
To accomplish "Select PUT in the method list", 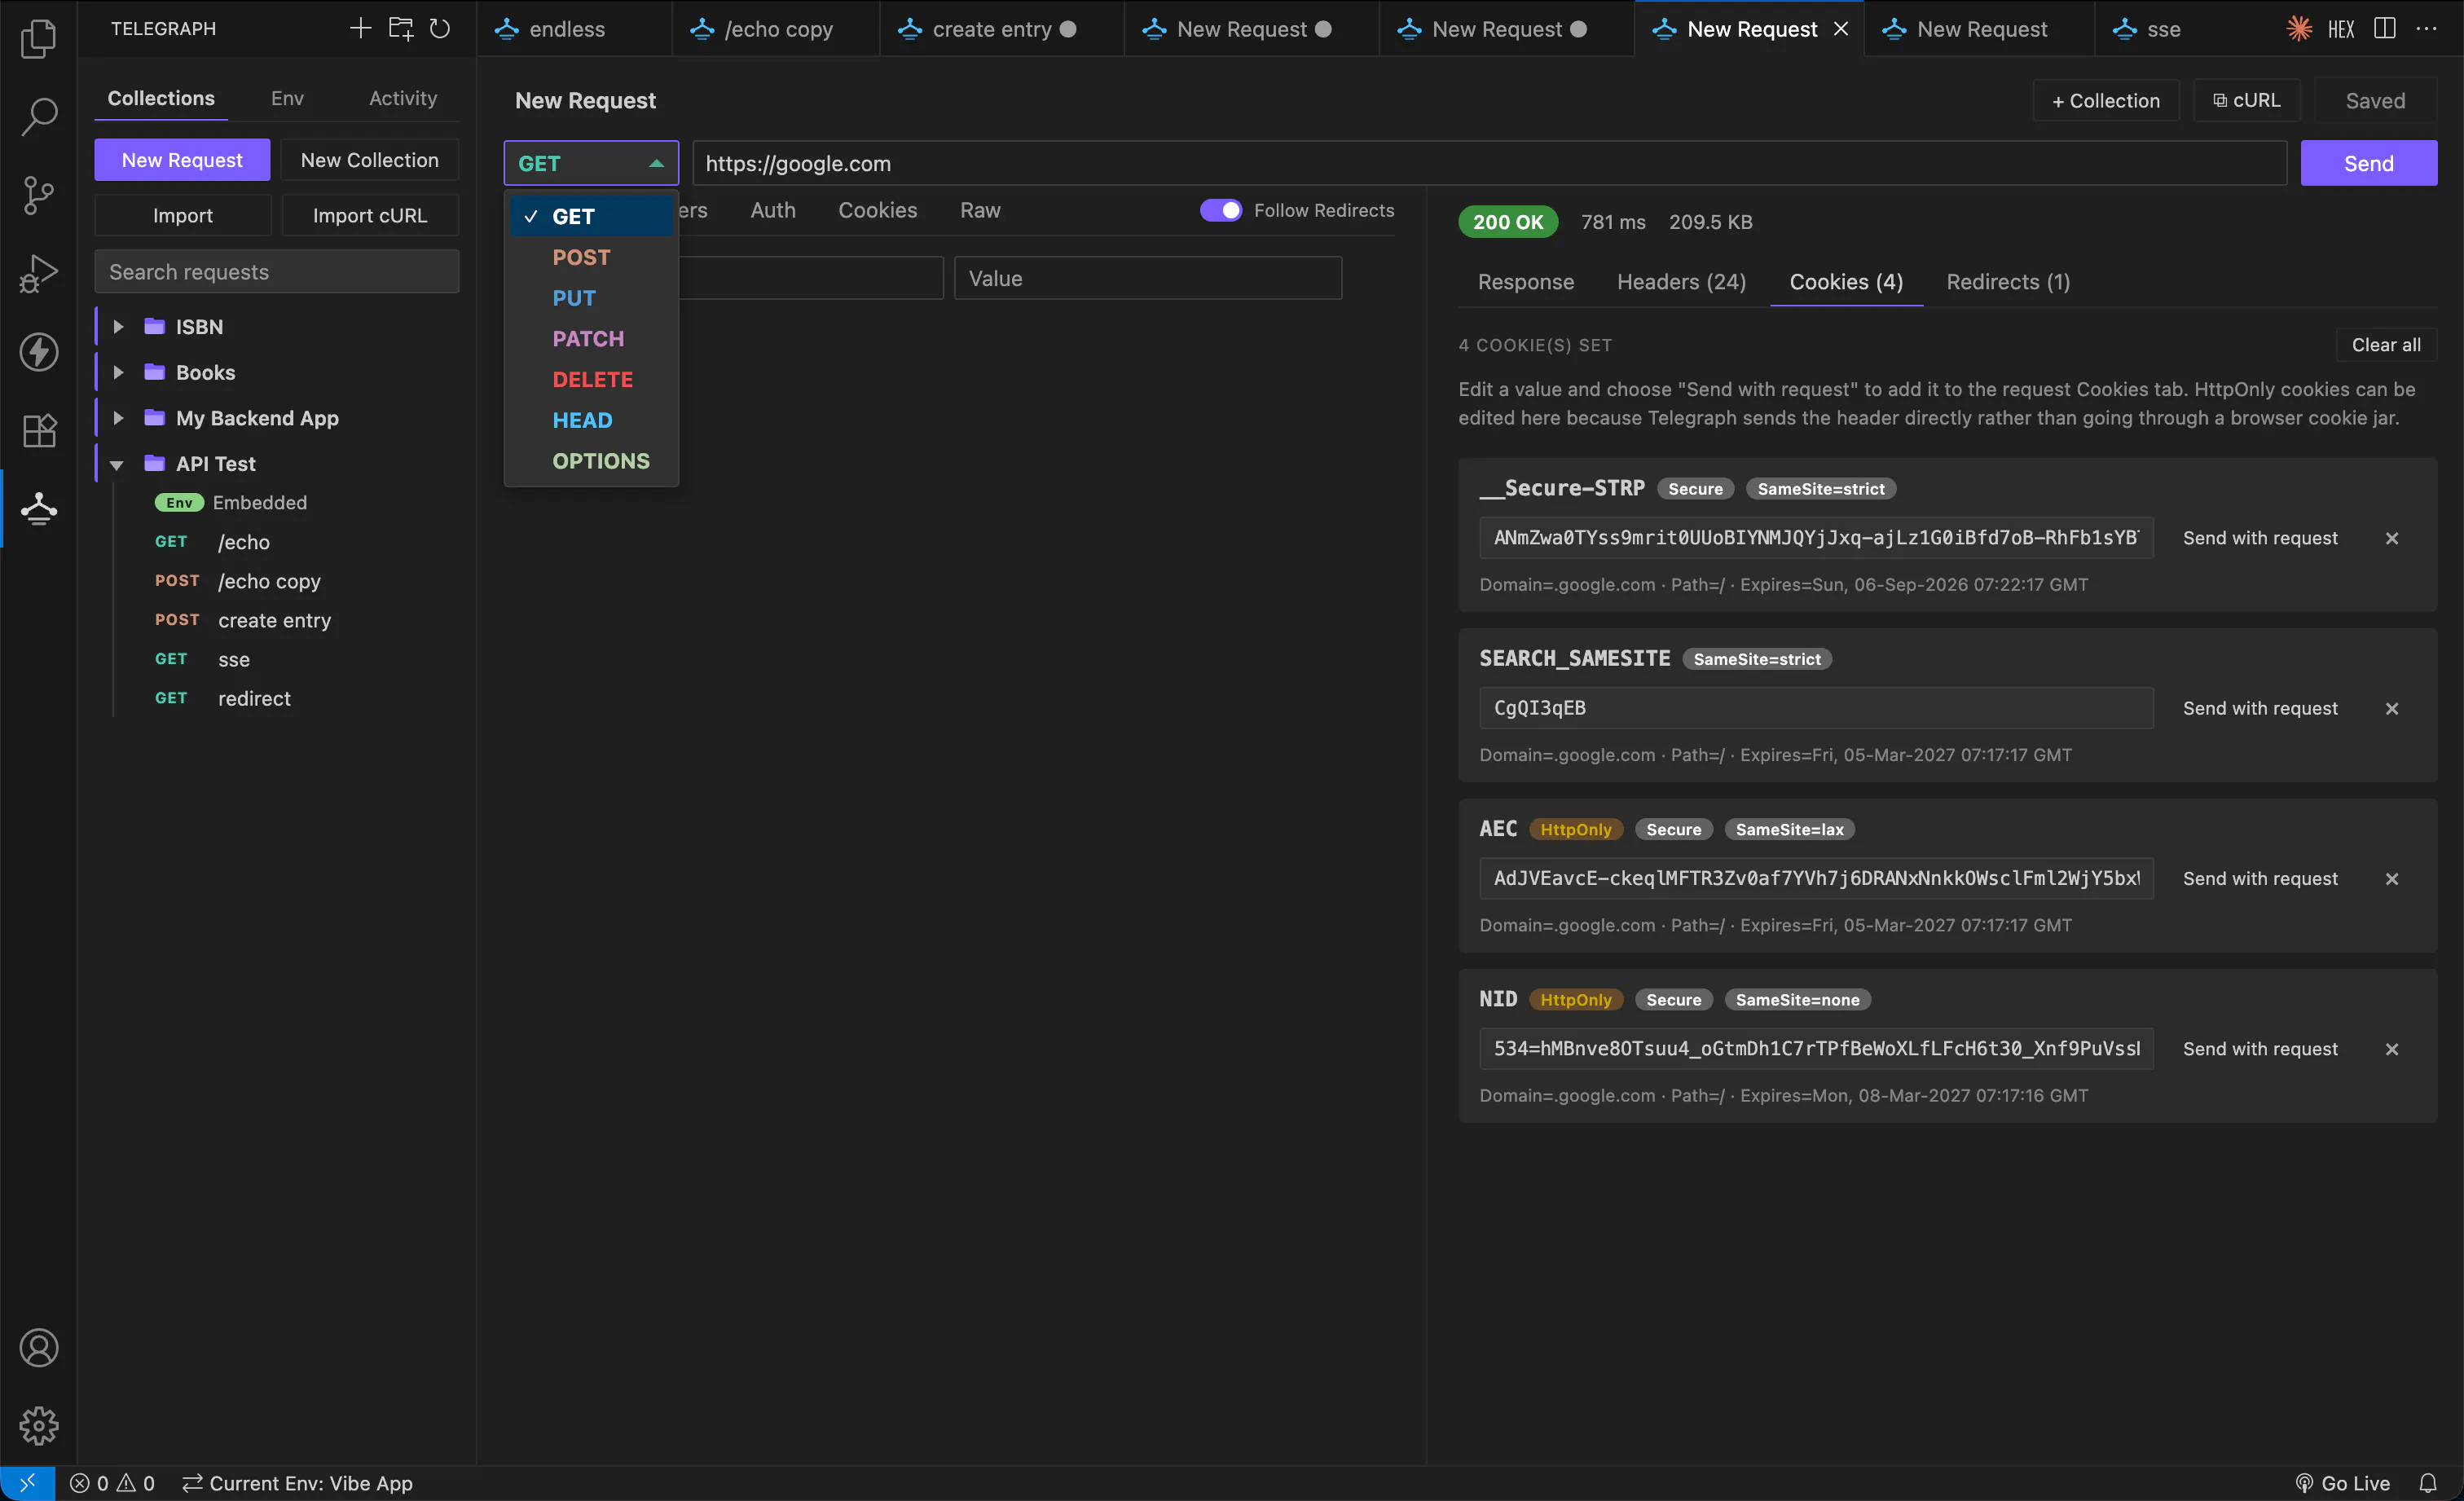I will click(590, 298).
